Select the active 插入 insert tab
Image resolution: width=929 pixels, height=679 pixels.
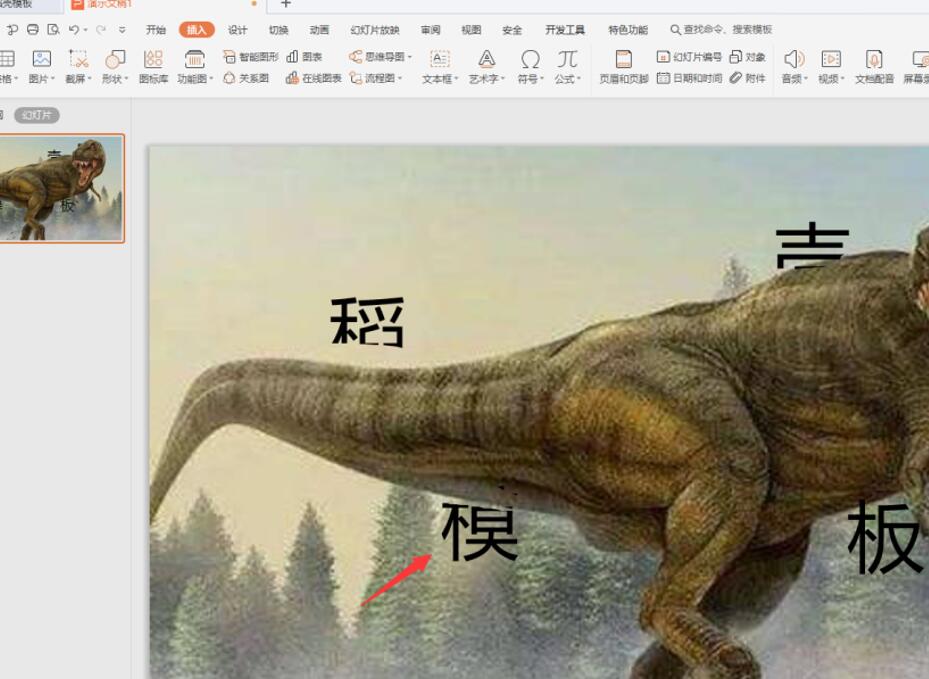pos(197,30)
